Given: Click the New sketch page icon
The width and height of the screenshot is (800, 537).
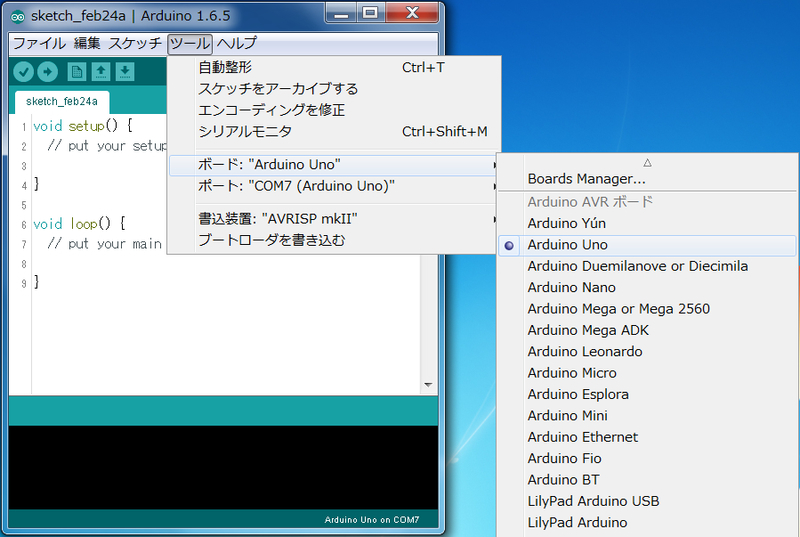Looking at the screenshot, I should pos(77,72).
